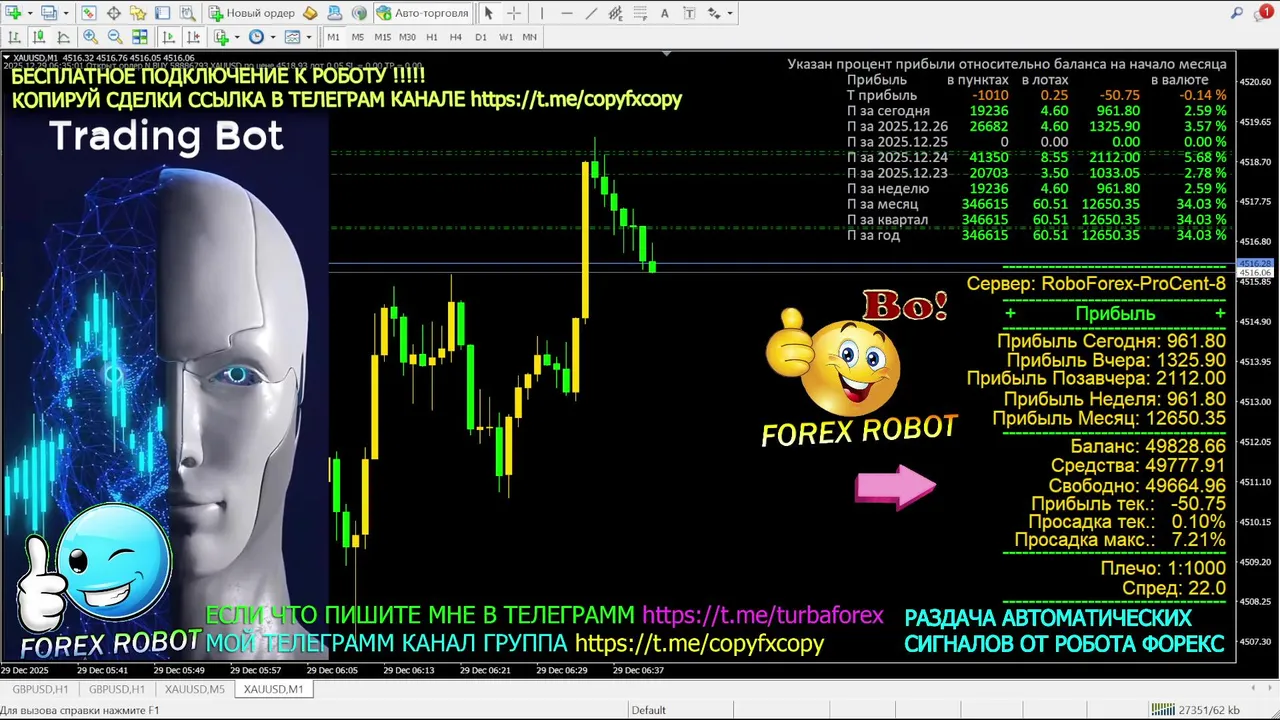Toggle chart shift from right border
Viewport: 1280px width, 720px height.
click(193, 37)
